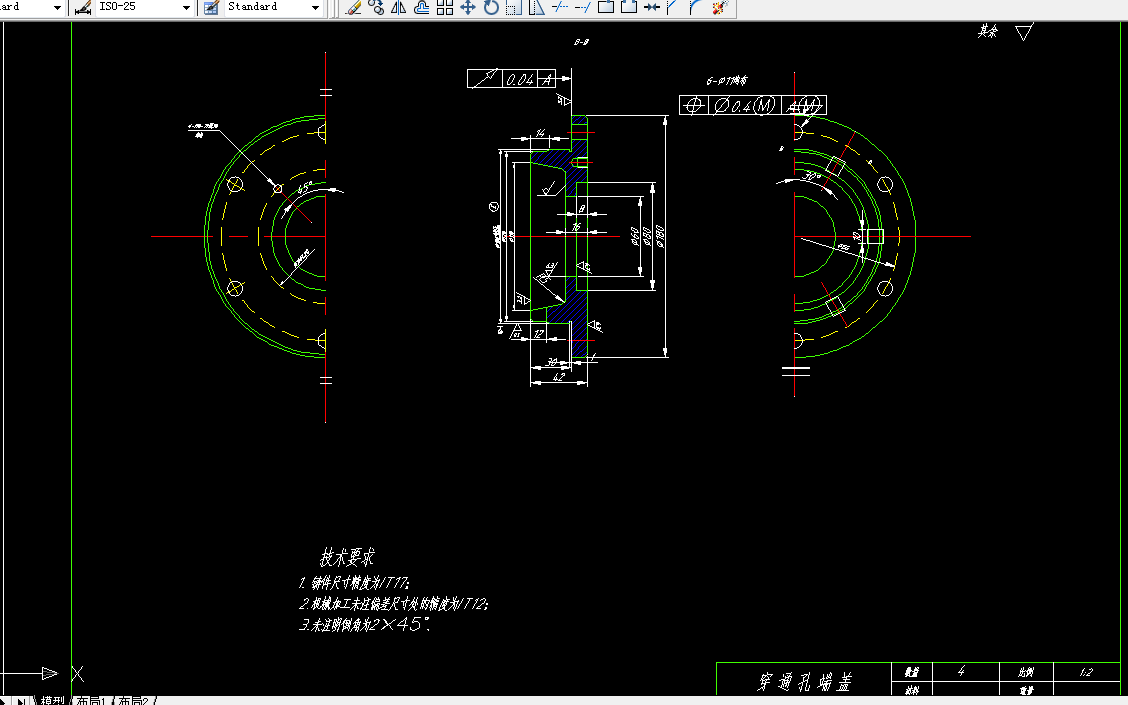Select the Move tool
The image size is (1128, 705).
468,7
